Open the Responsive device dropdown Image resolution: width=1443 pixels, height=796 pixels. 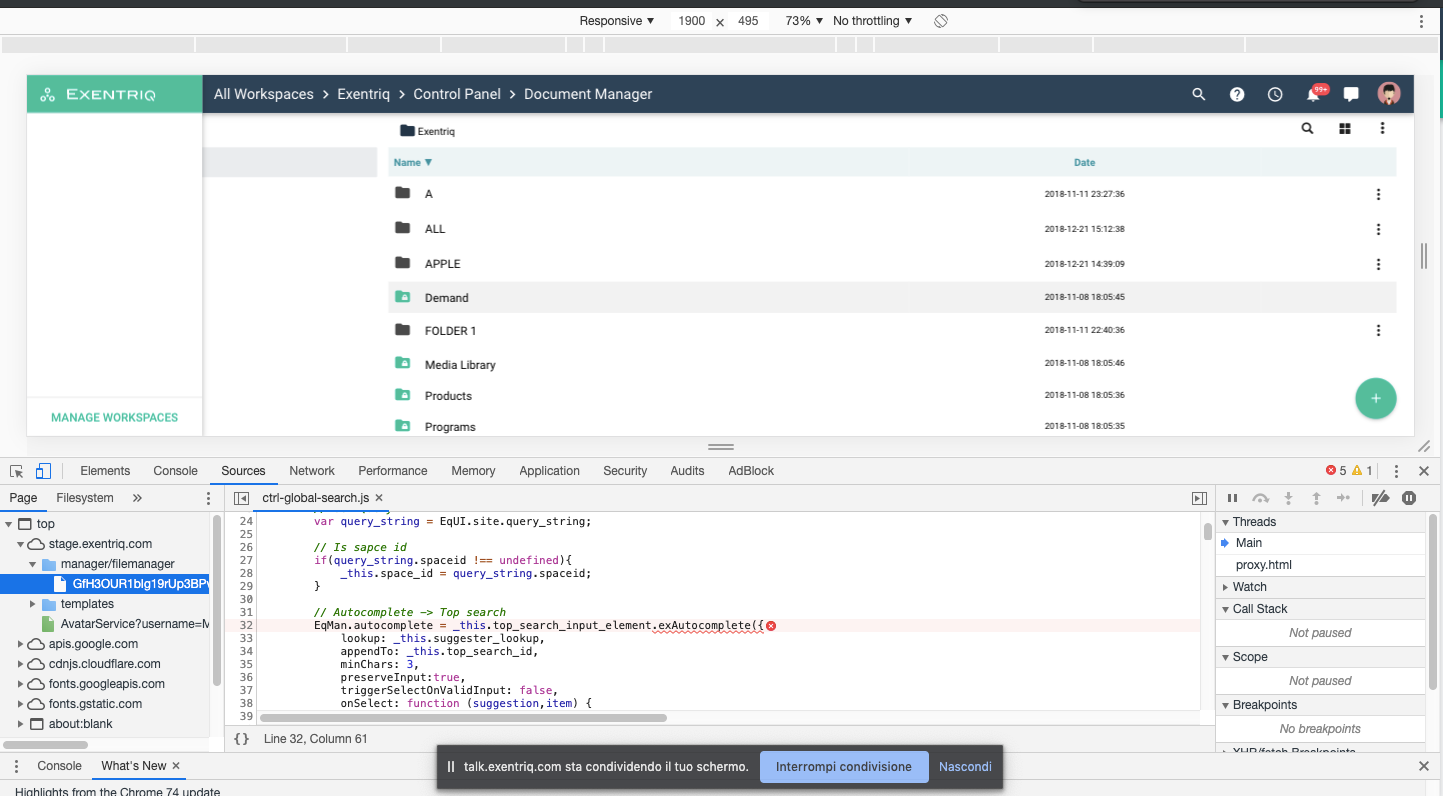[x=616, y=21]
